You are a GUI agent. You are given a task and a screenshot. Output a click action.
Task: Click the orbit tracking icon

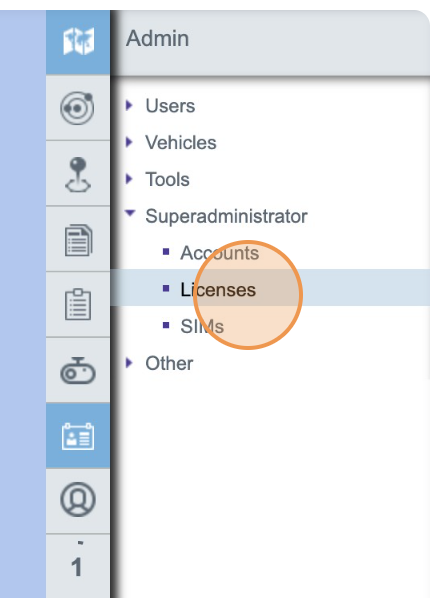[x=77, y=108]
